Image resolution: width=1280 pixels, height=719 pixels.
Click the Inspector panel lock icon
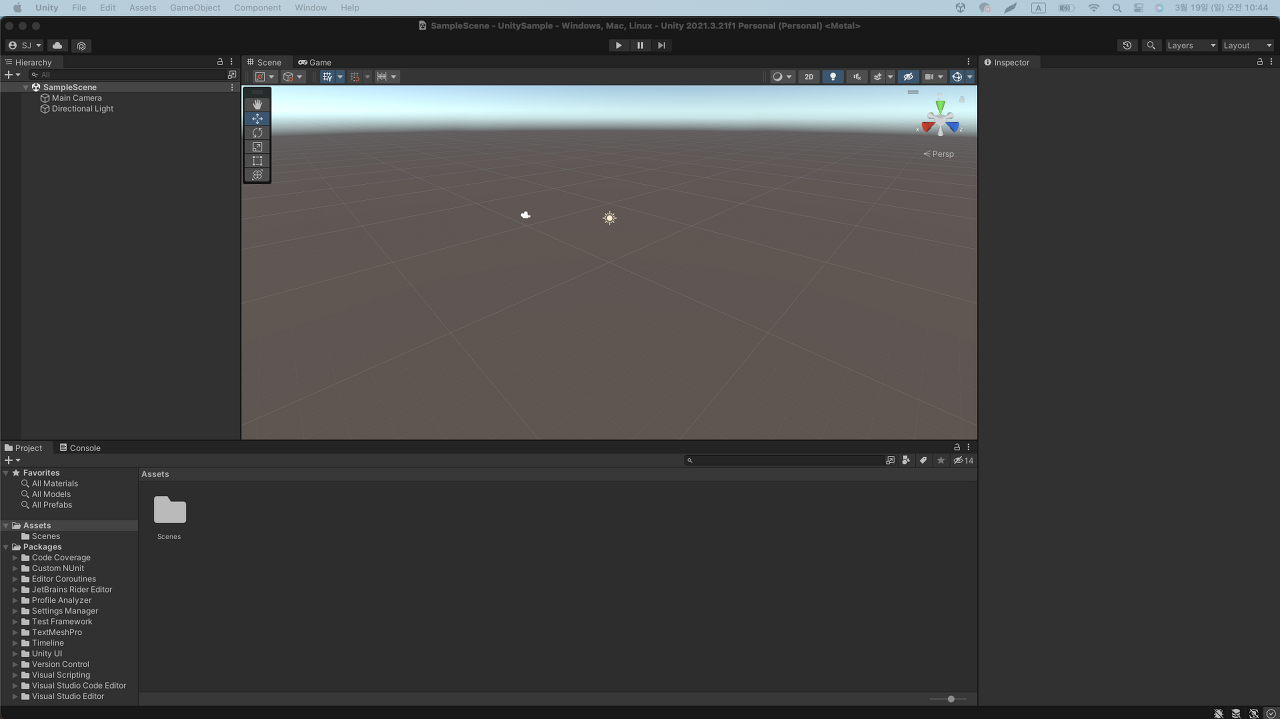[x=1259, y=62]
